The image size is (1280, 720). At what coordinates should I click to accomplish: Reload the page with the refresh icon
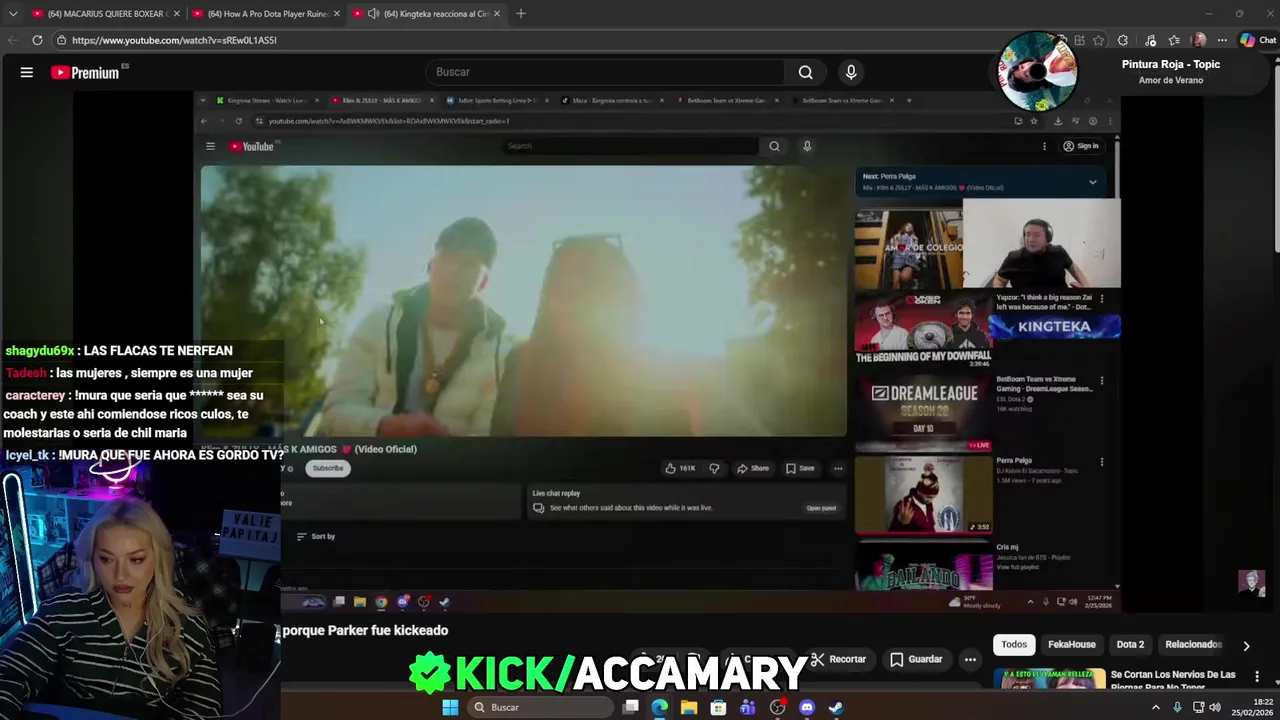point(37,40)
